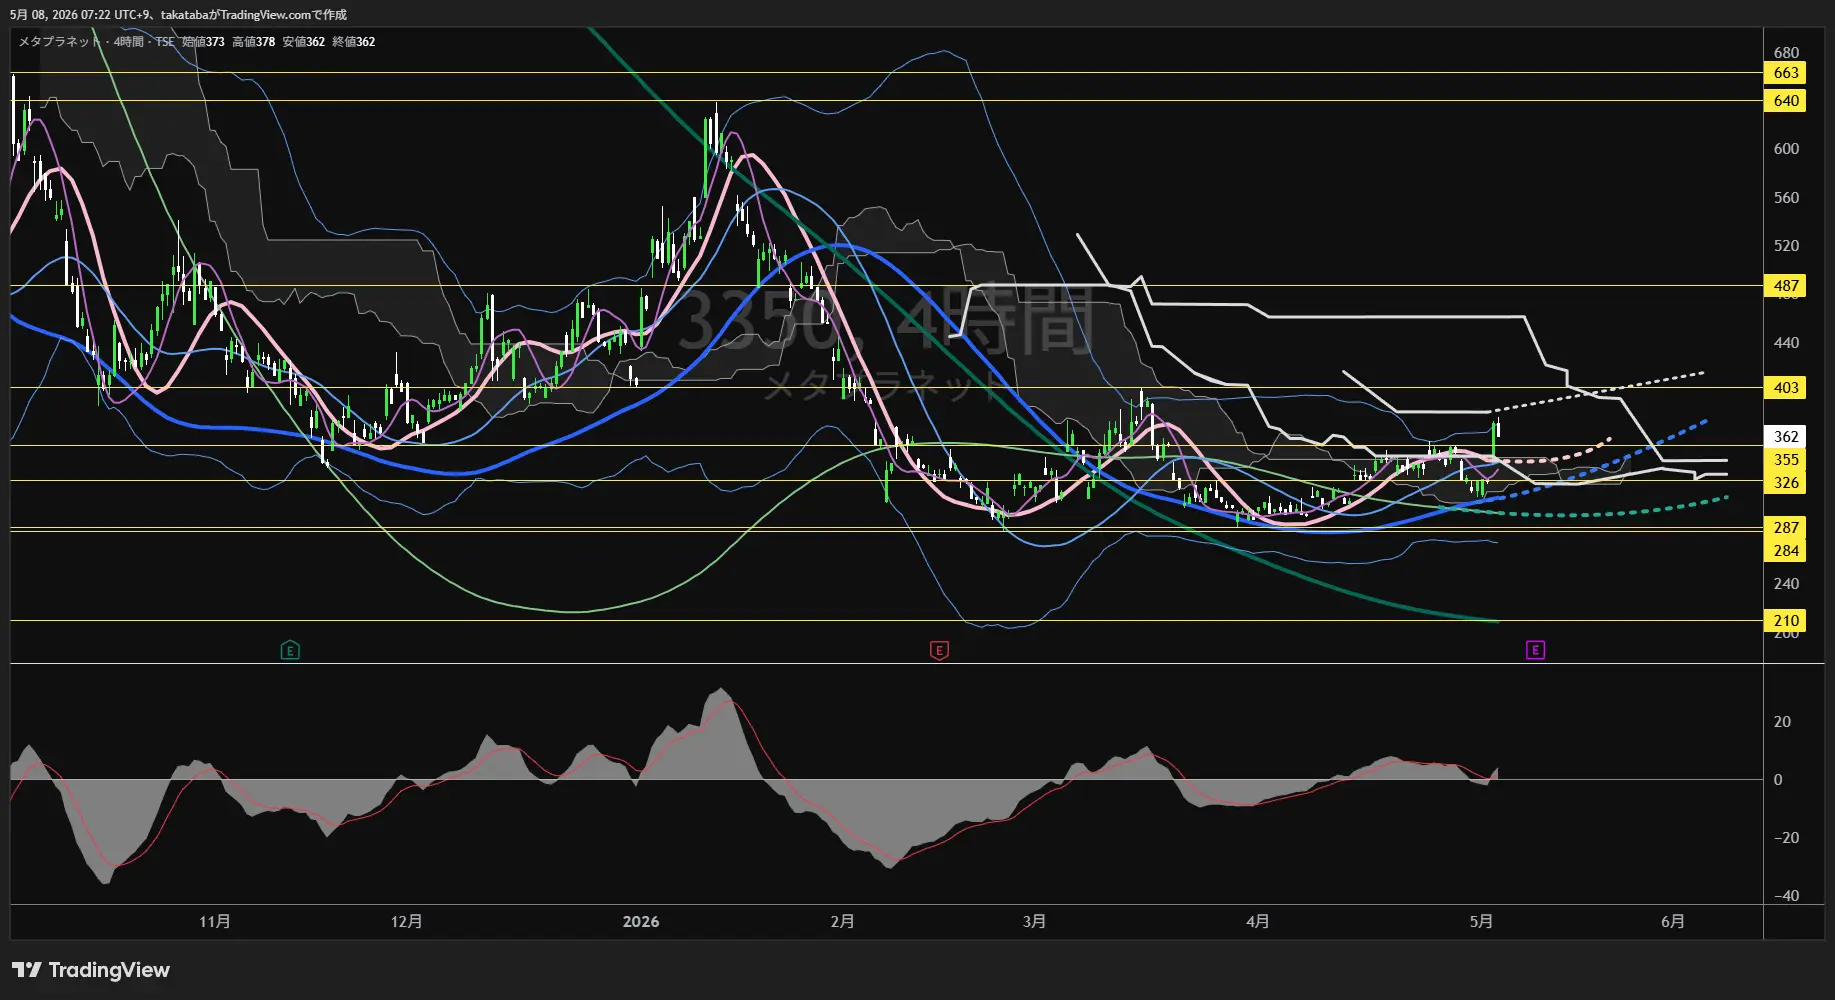The width and height of the screenshot is (1835, 1000).
Task: Click the 6月 time axis label
Action: point(1673,922)
